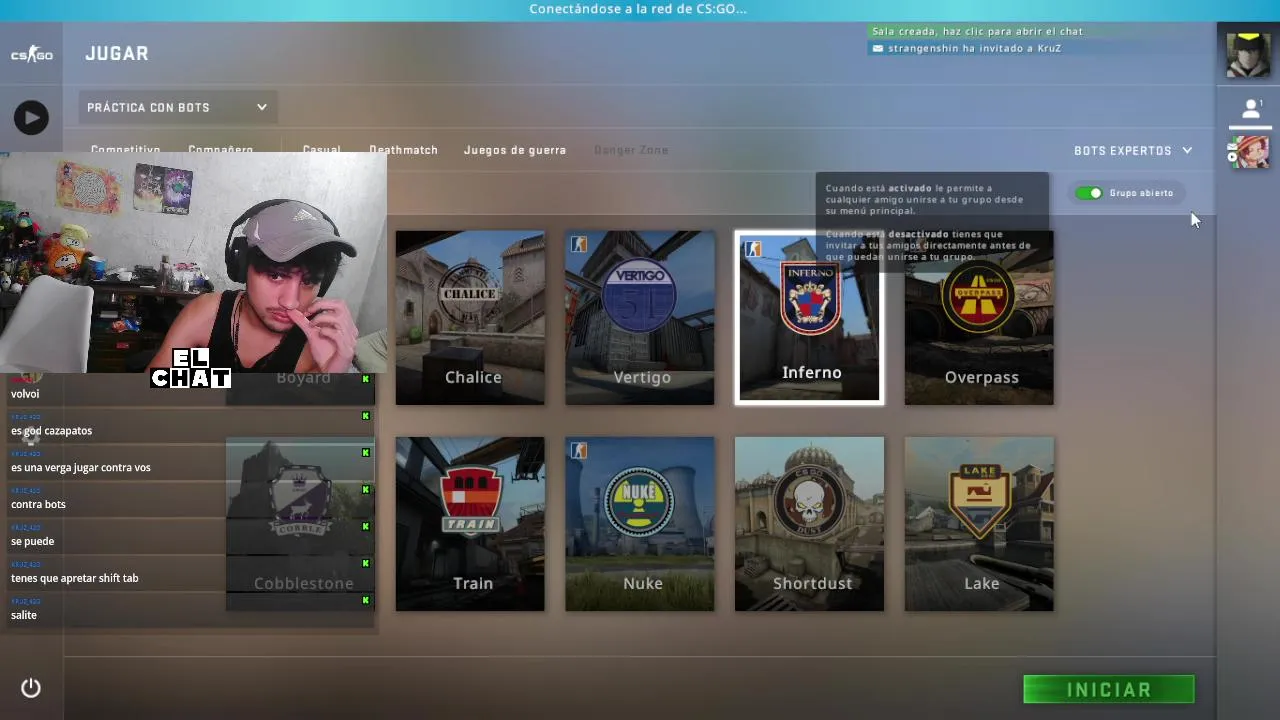Image resolution: width=1280 pixels, height=720 pixels.
Task: Toggle the Grupo abierto switch
Action: (1089, 193)
